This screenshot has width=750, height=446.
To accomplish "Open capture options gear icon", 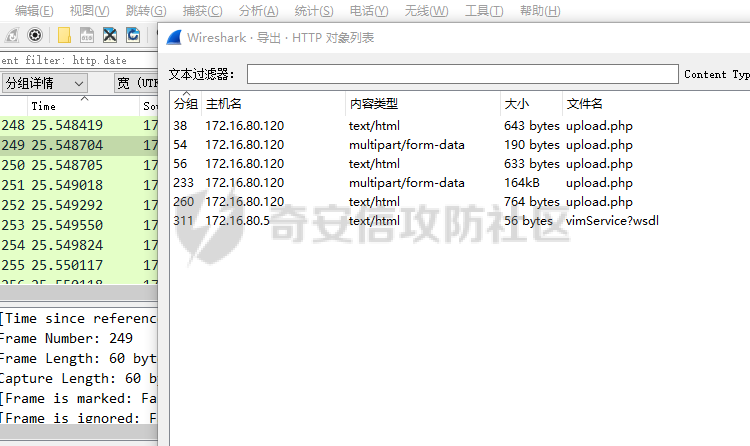I will coord(35,36).
